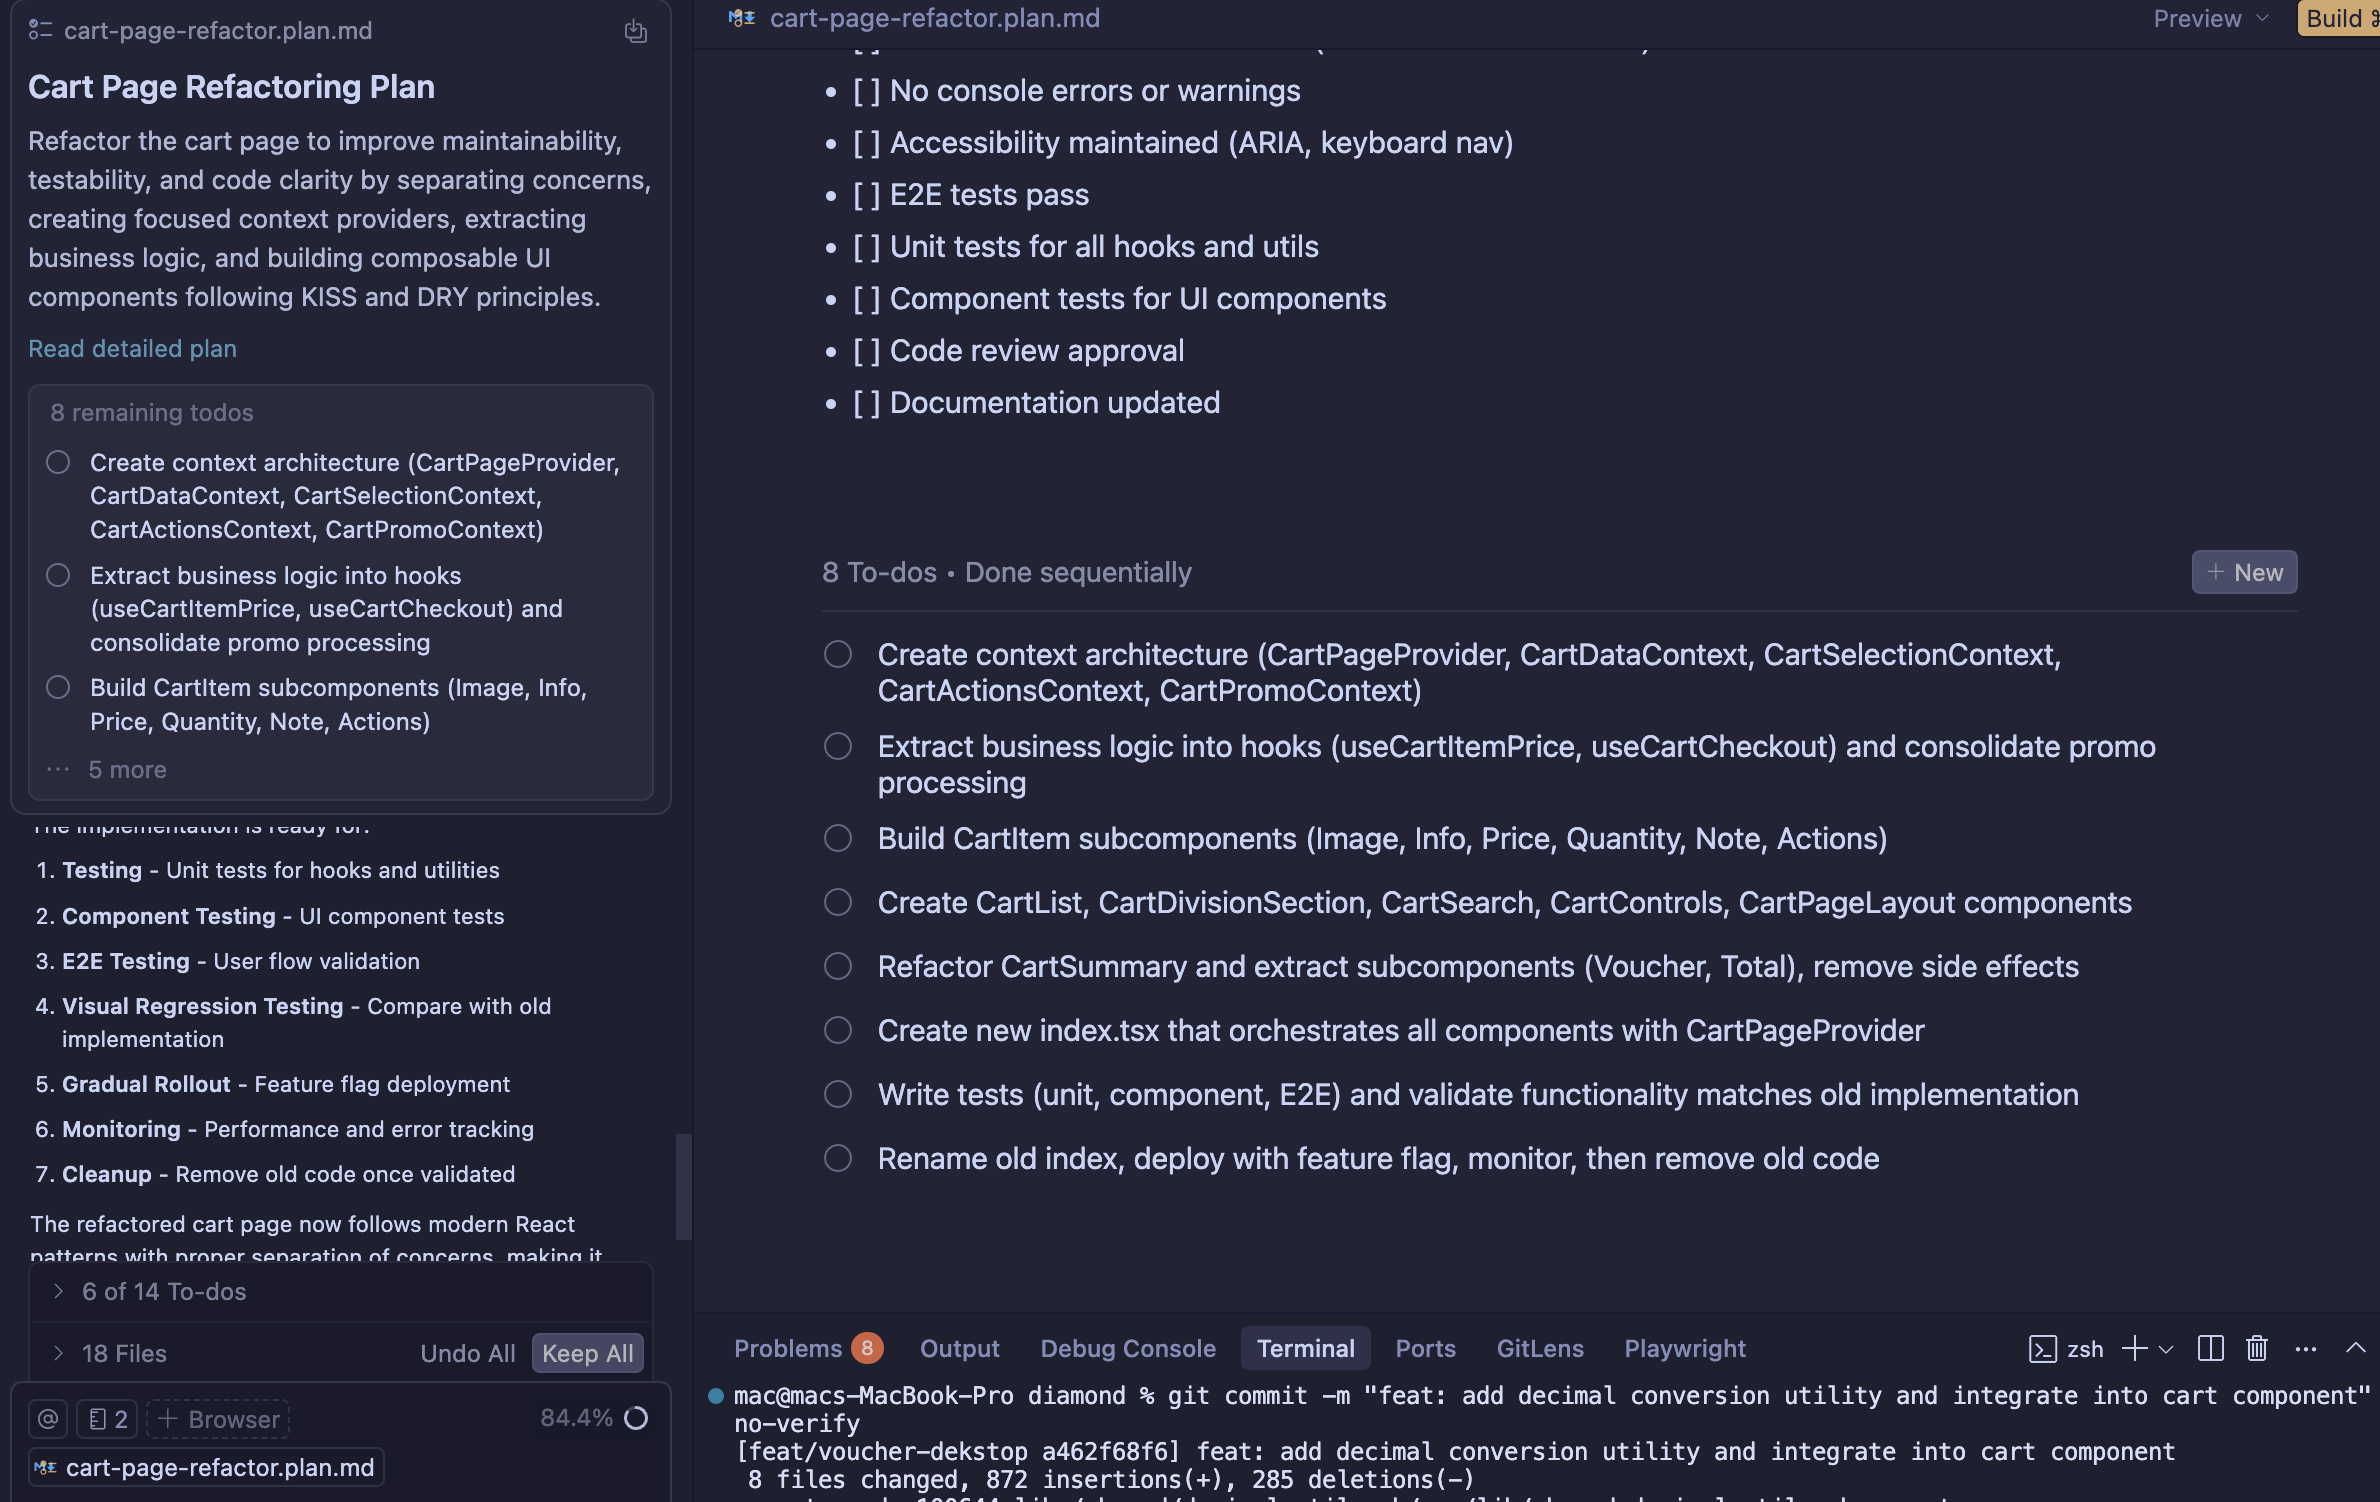Open the terminal panel more actions ellipsis
2380x1502 pixels.
(2305, 1348)
